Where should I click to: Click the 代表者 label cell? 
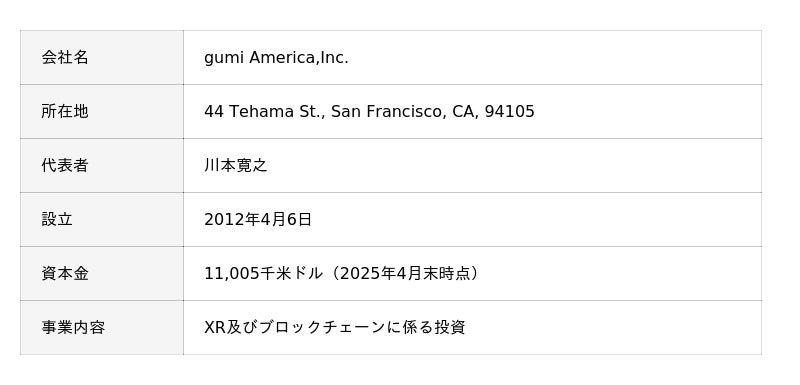pos(102,165)
